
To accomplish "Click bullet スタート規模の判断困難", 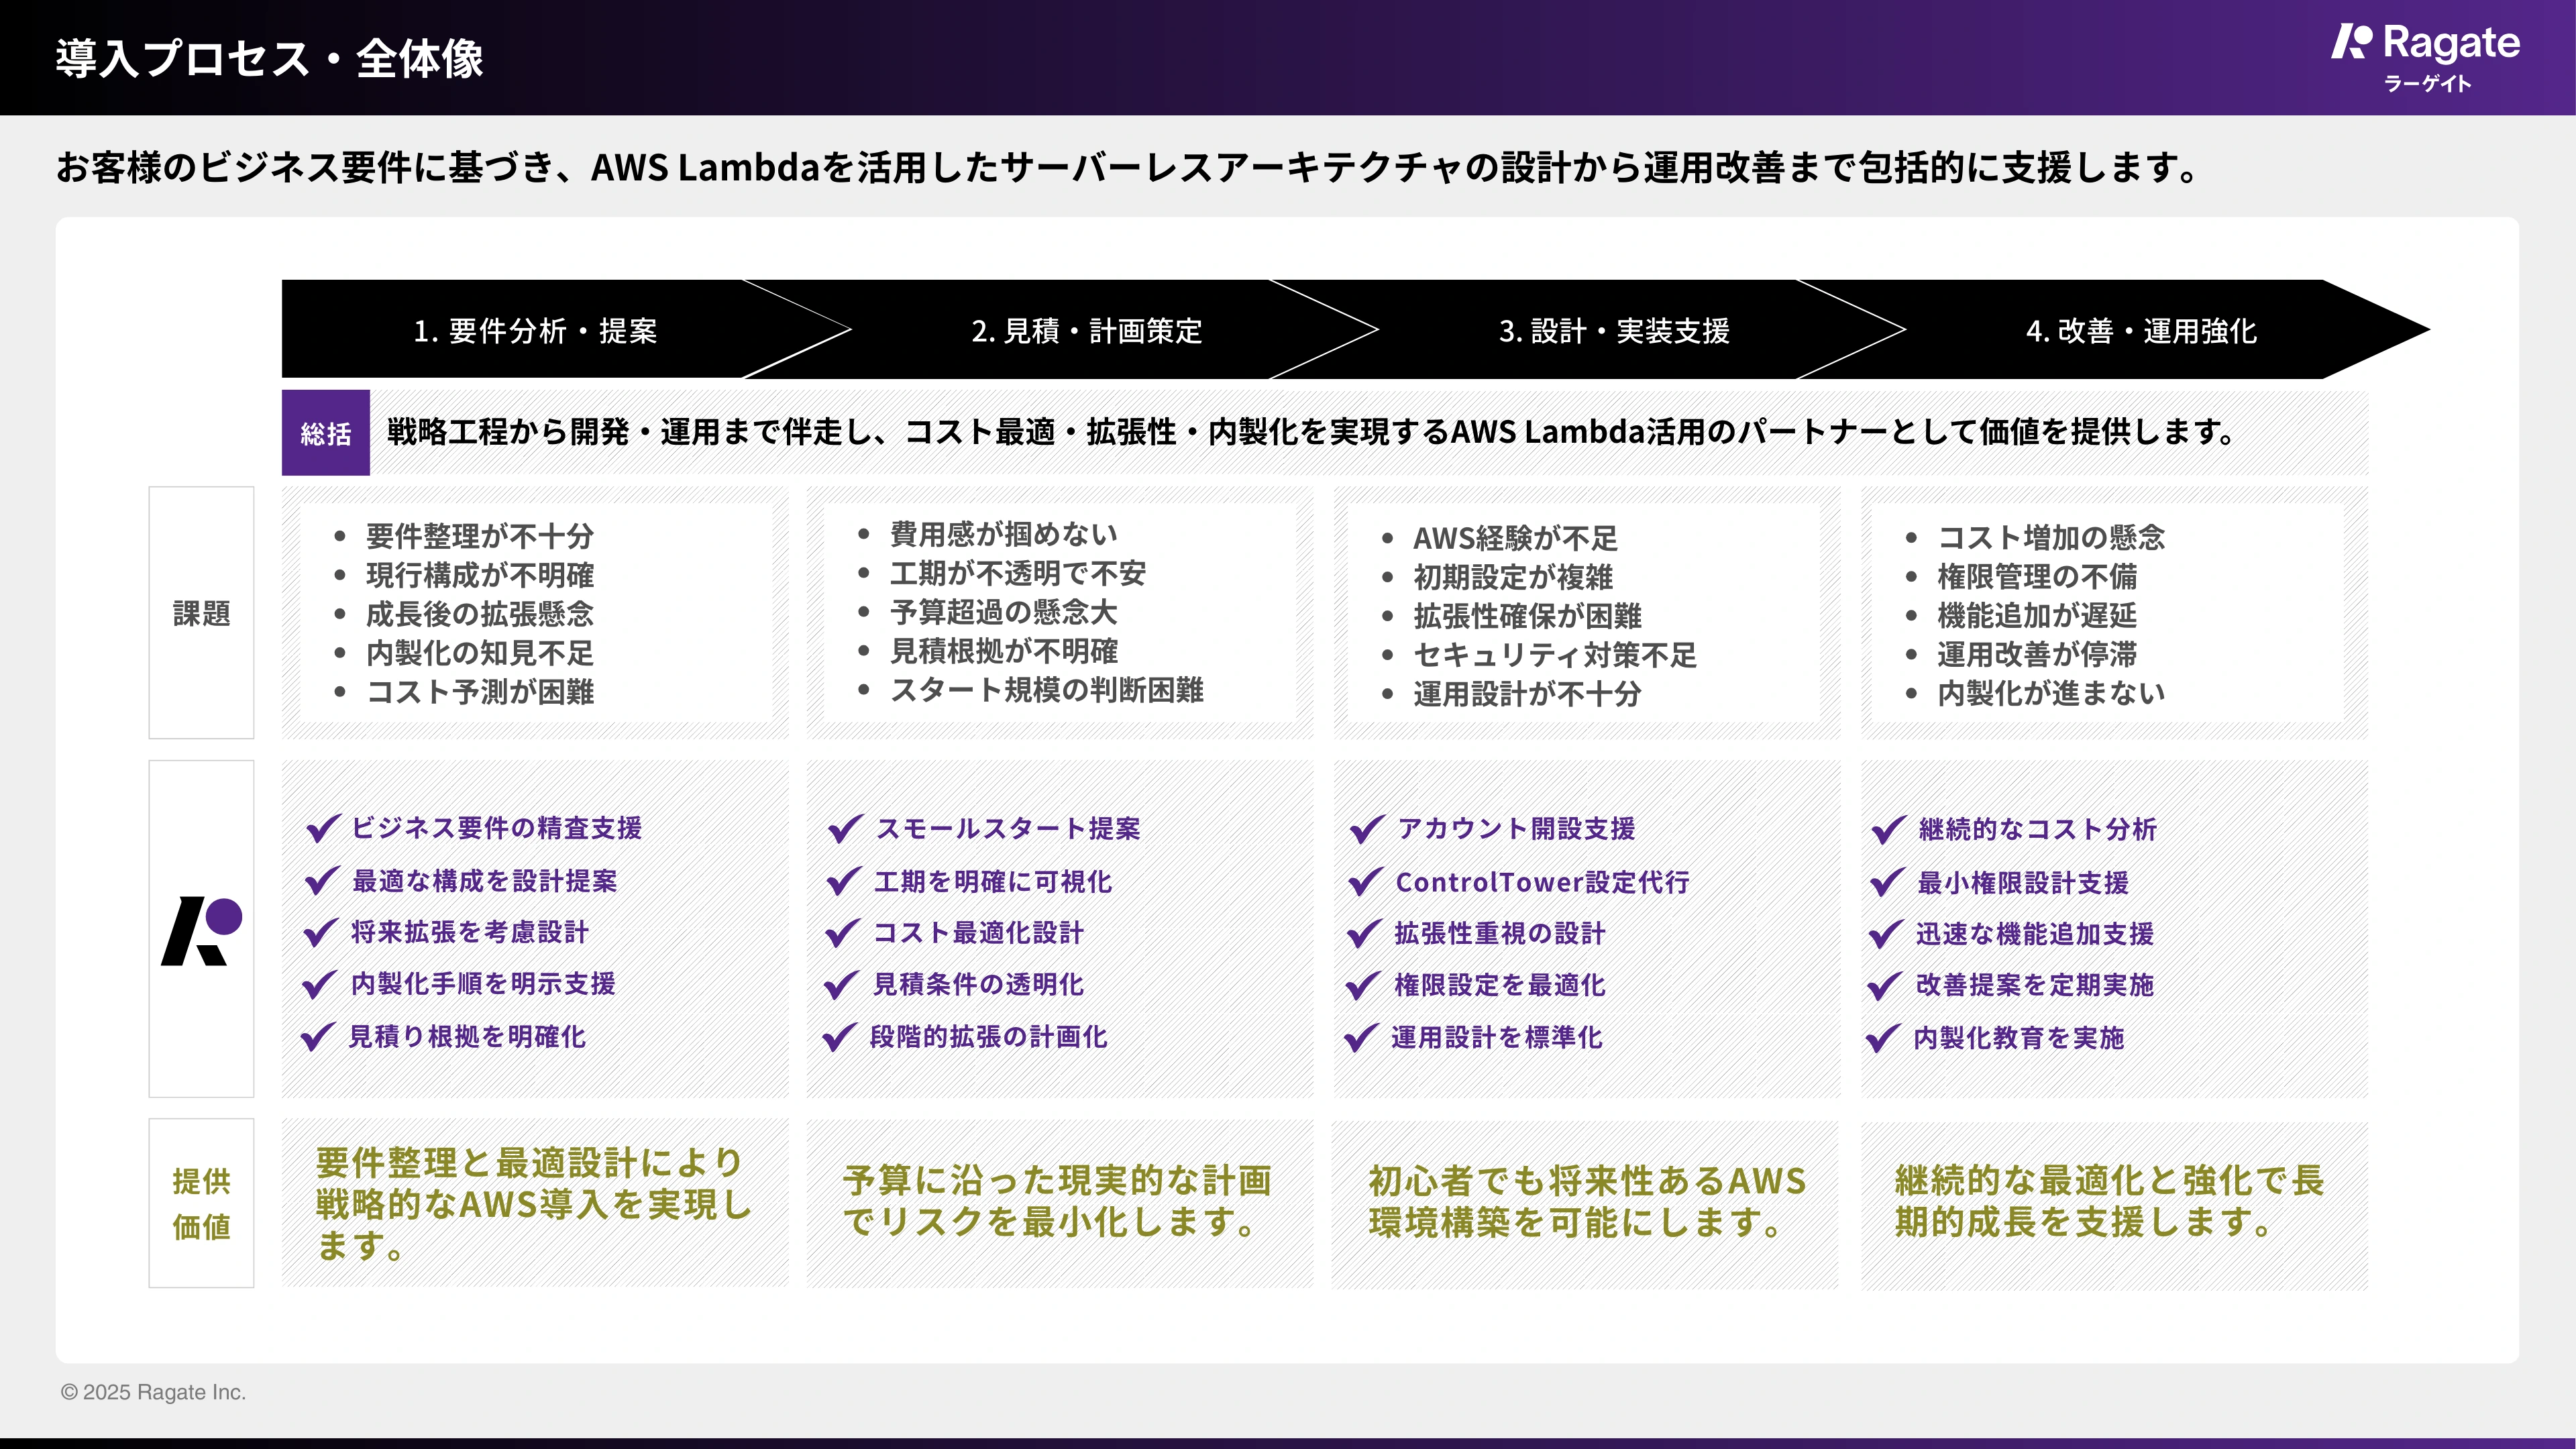I will [1047, 690].
